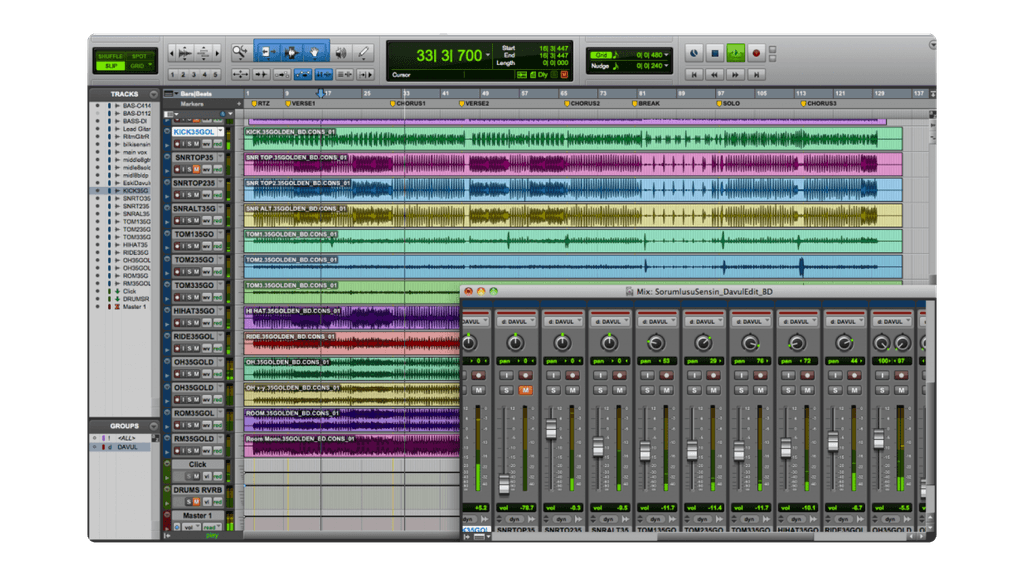Screen dimensions: 1024x576
Task: Open the Grid mode dropdown arrow
Action: pyautogui.click(x=150, y=64)
